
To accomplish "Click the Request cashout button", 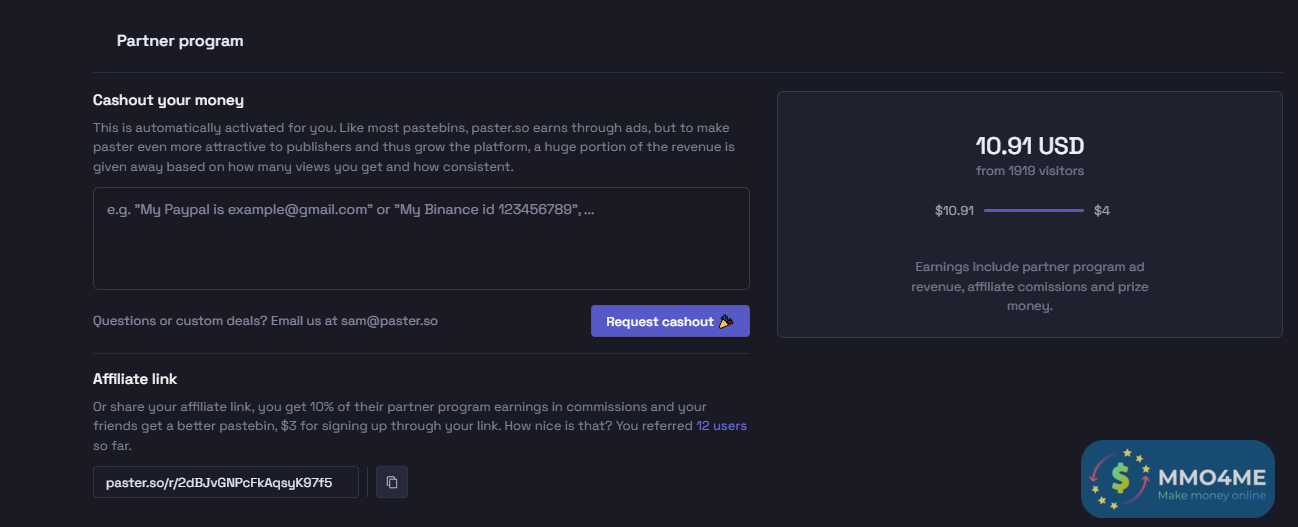I will [x=670, y=321].
